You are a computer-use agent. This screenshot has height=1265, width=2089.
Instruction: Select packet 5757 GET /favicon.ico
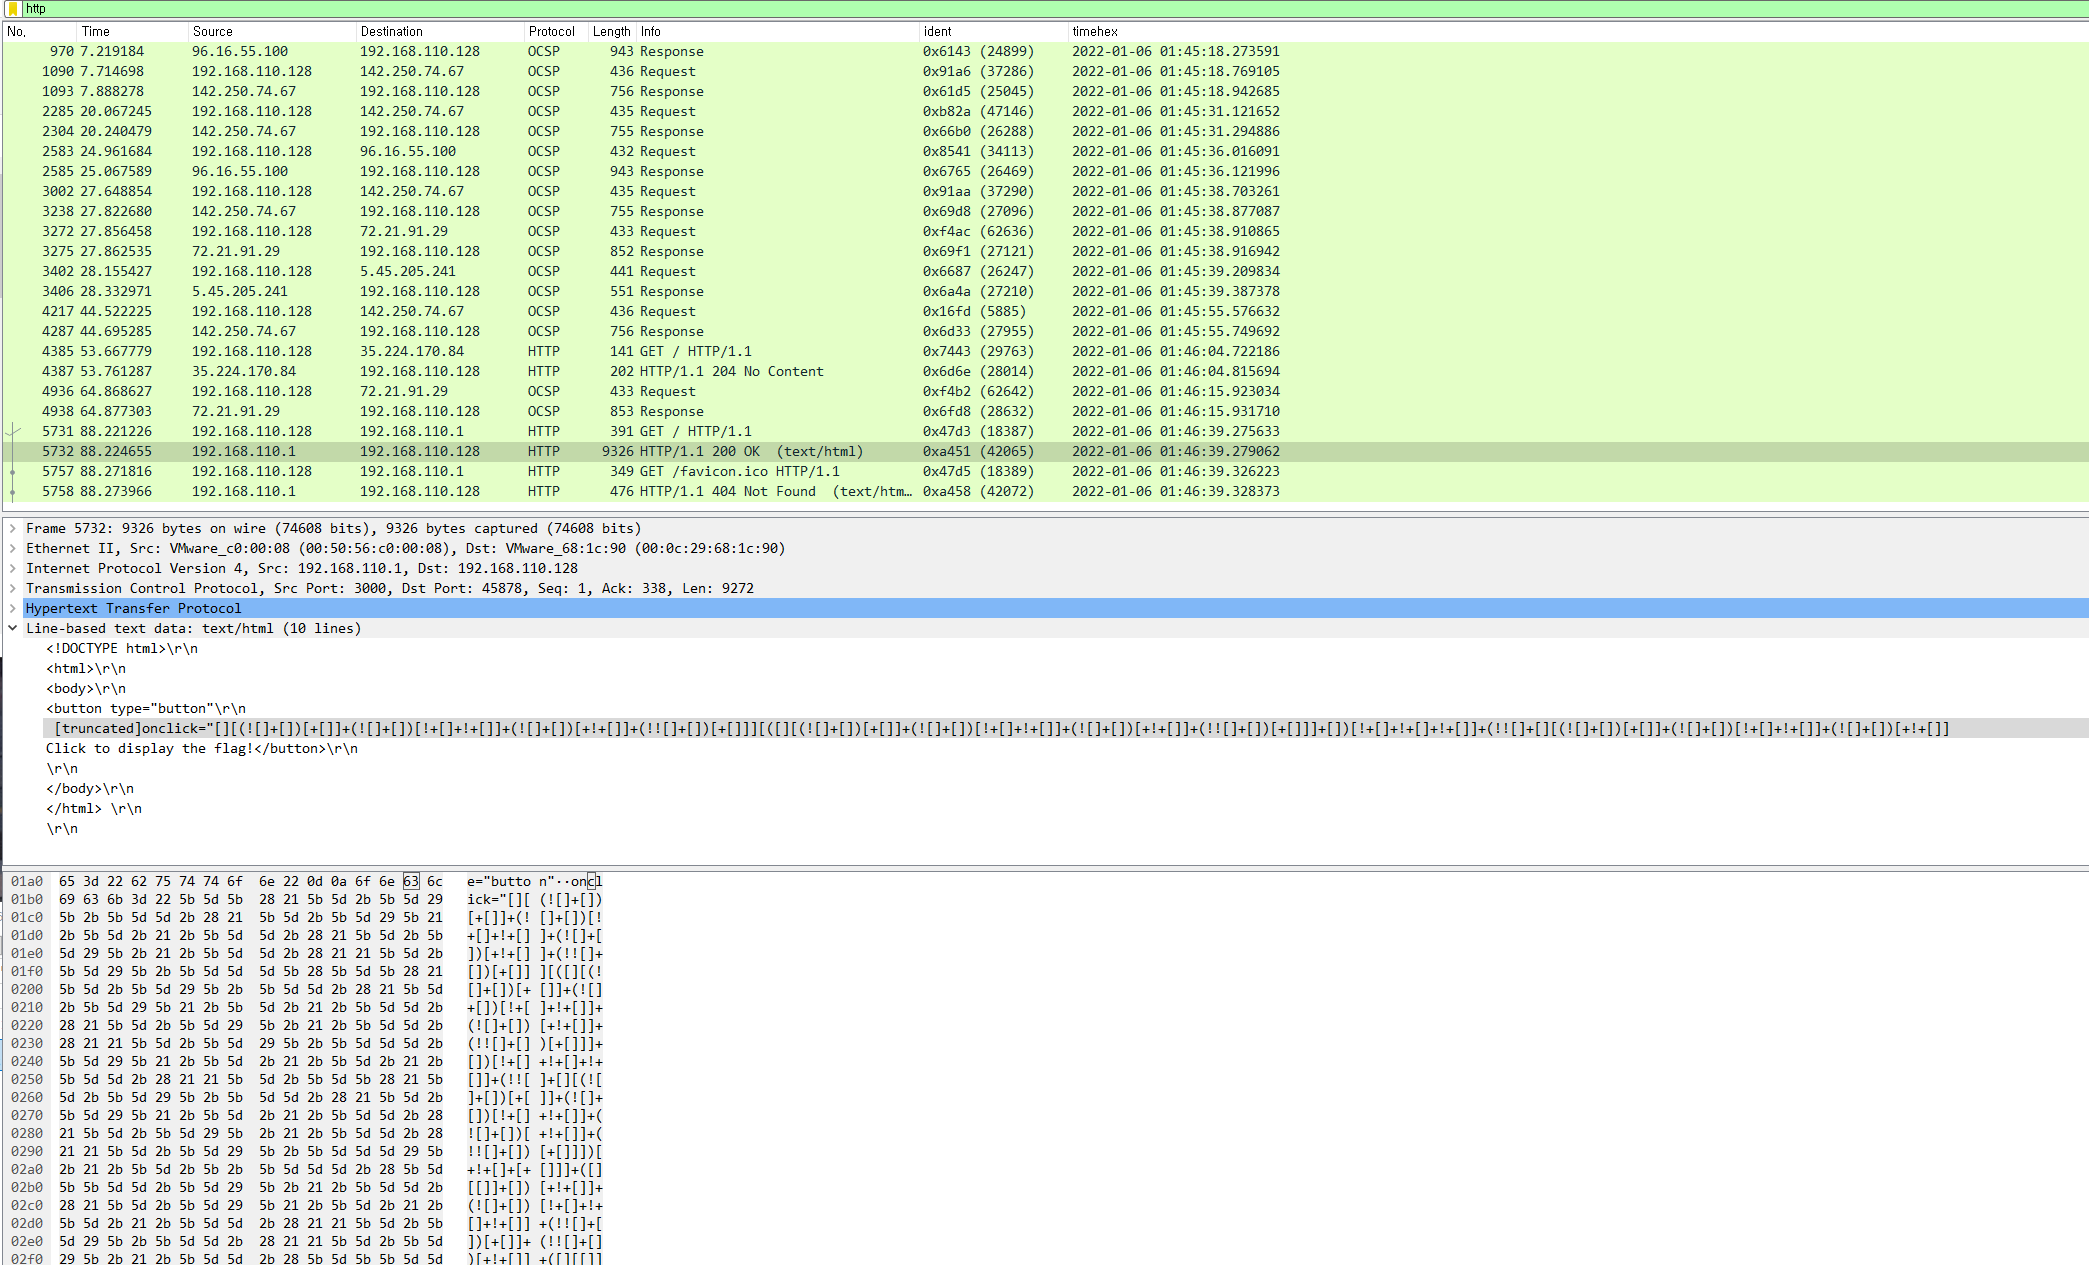[x=739, y=471]
